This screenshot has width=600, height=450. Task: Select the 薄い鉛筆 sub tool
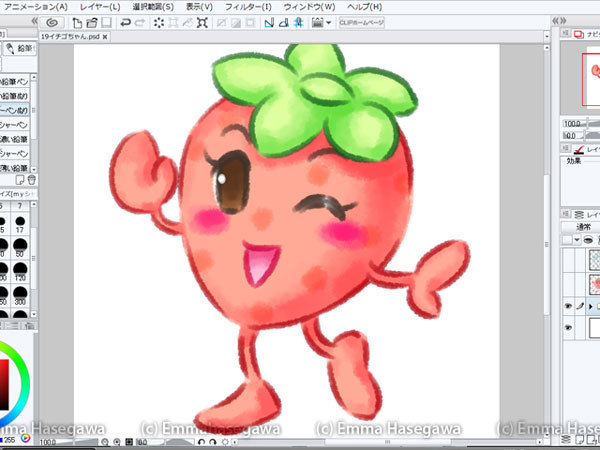tap(15, 168)
